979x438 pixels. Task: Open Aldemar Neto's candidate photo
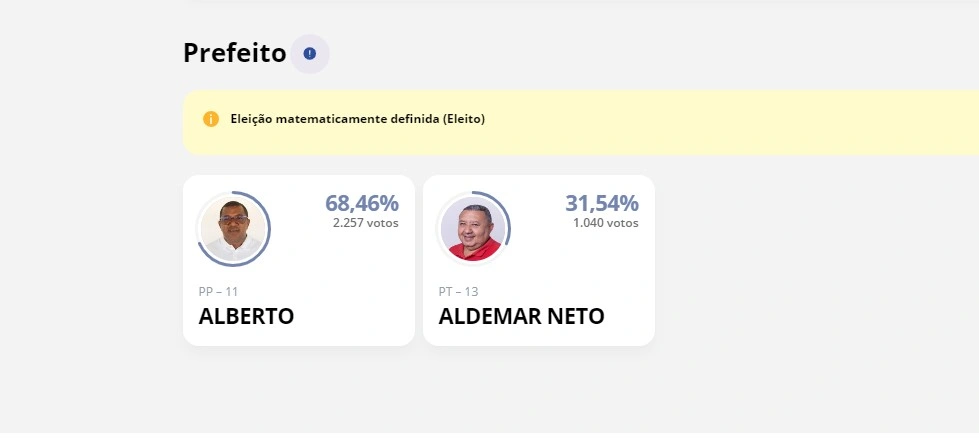474,229
